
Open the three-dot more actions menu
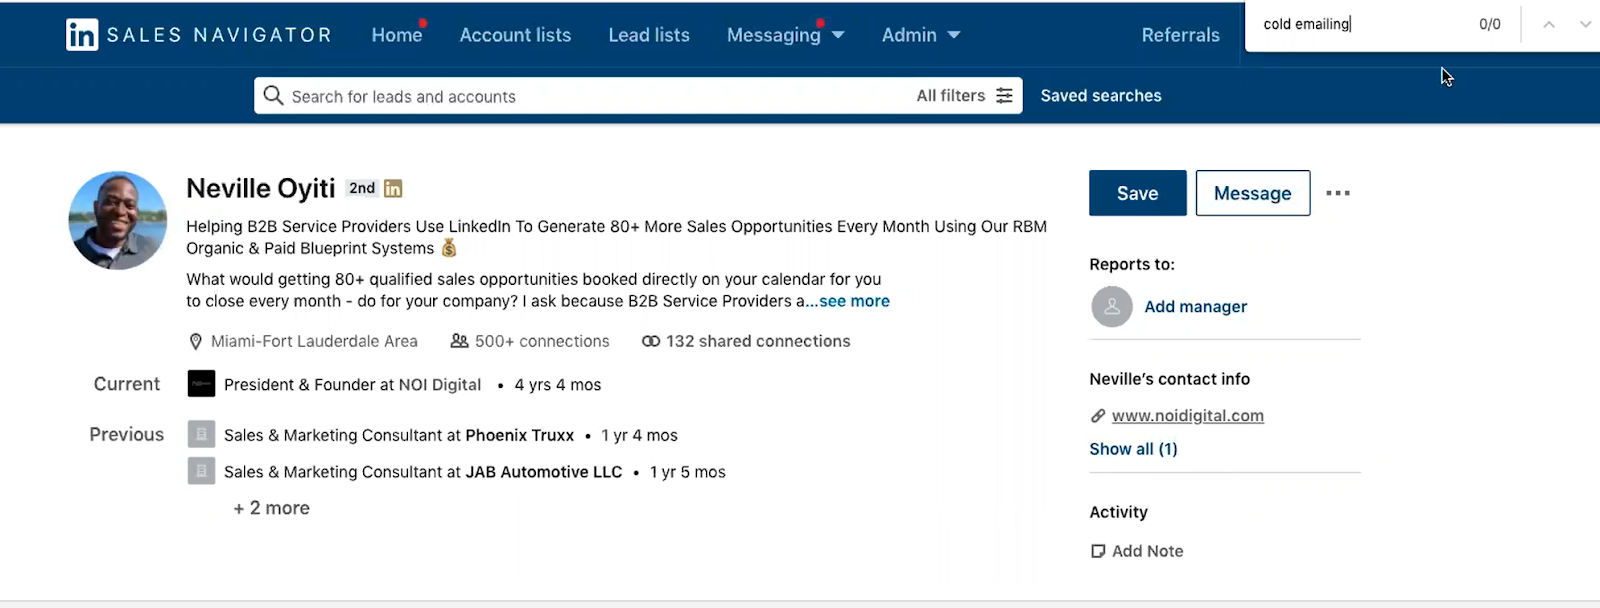[x=1338, y=193]
